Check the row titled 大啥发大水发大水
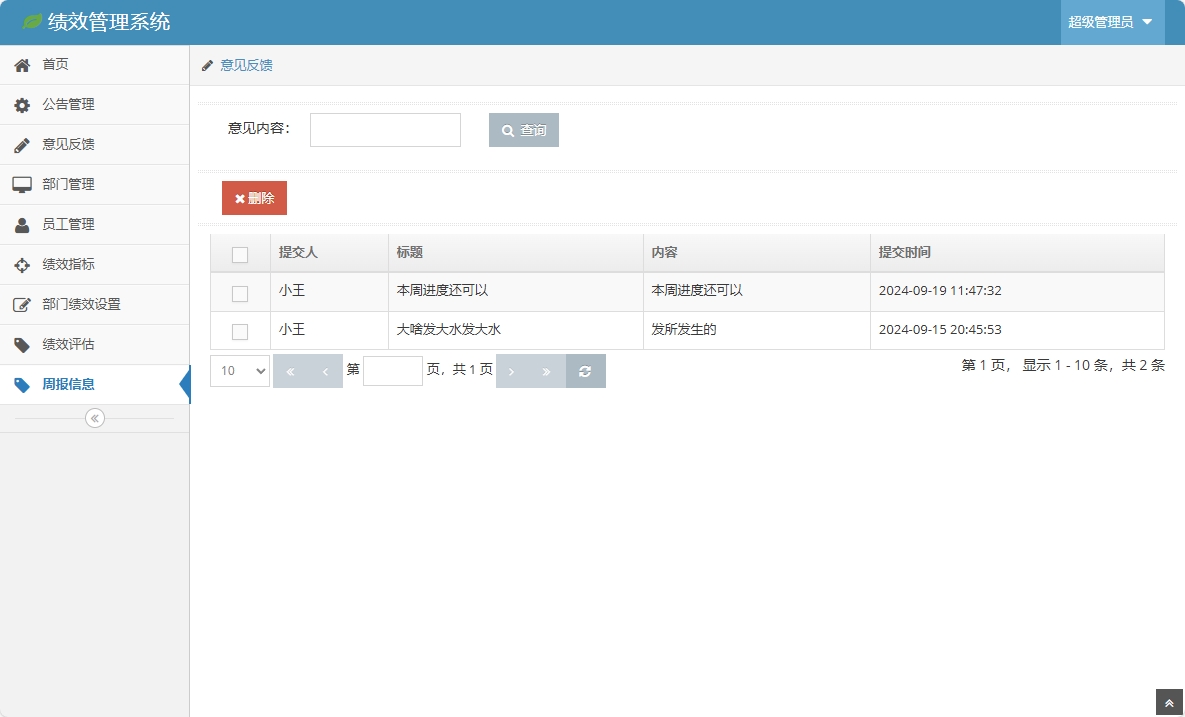1185x717 pixels. 240,331
